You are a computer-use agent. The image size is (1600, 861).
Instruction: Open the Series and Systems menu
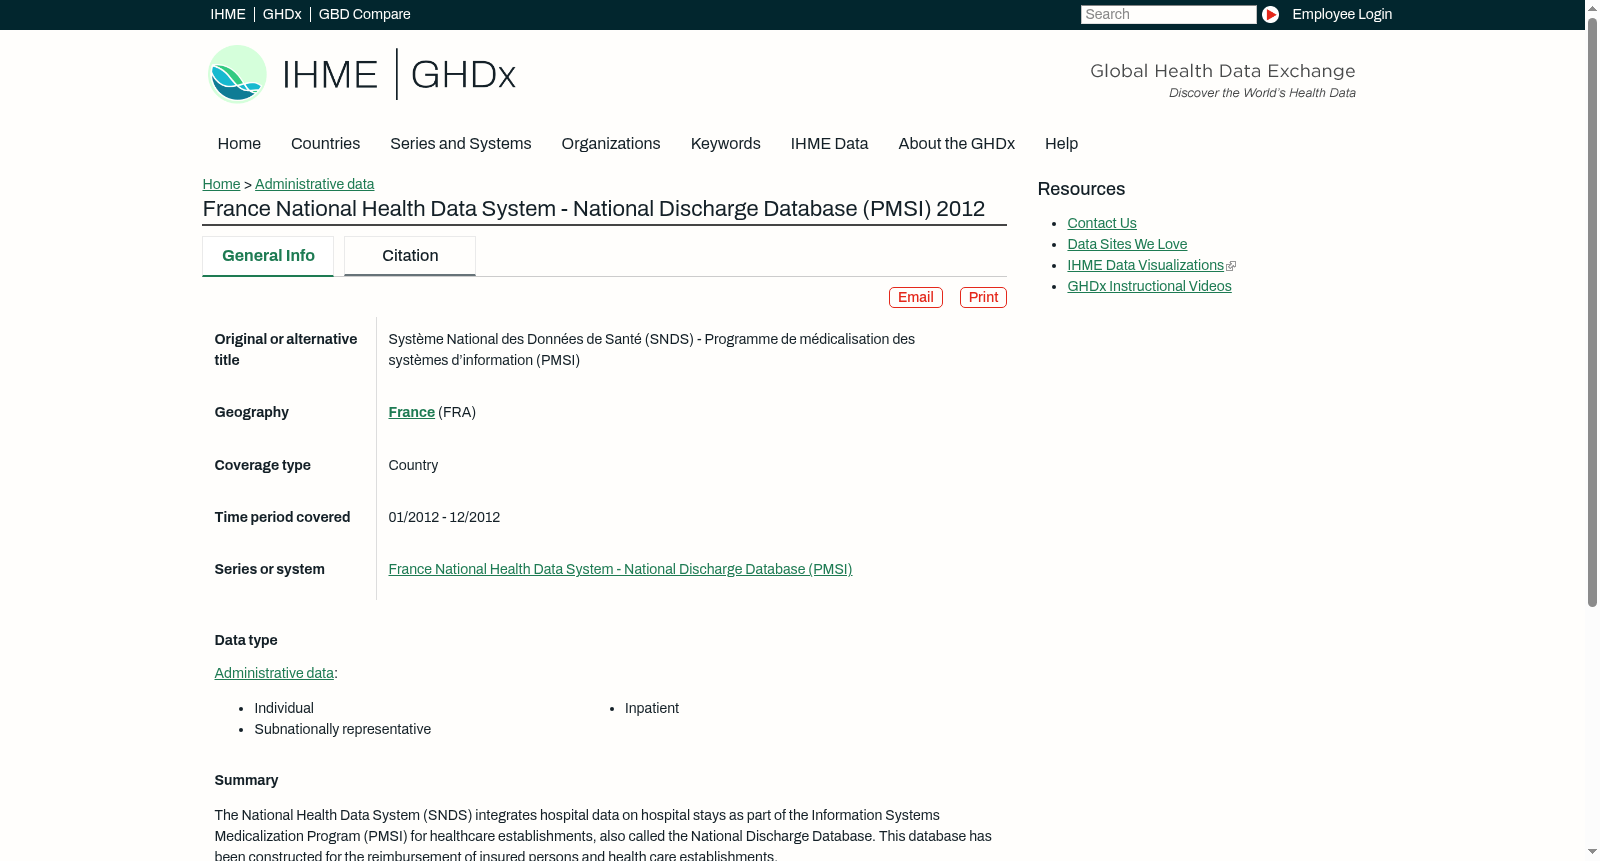(461, 144)
